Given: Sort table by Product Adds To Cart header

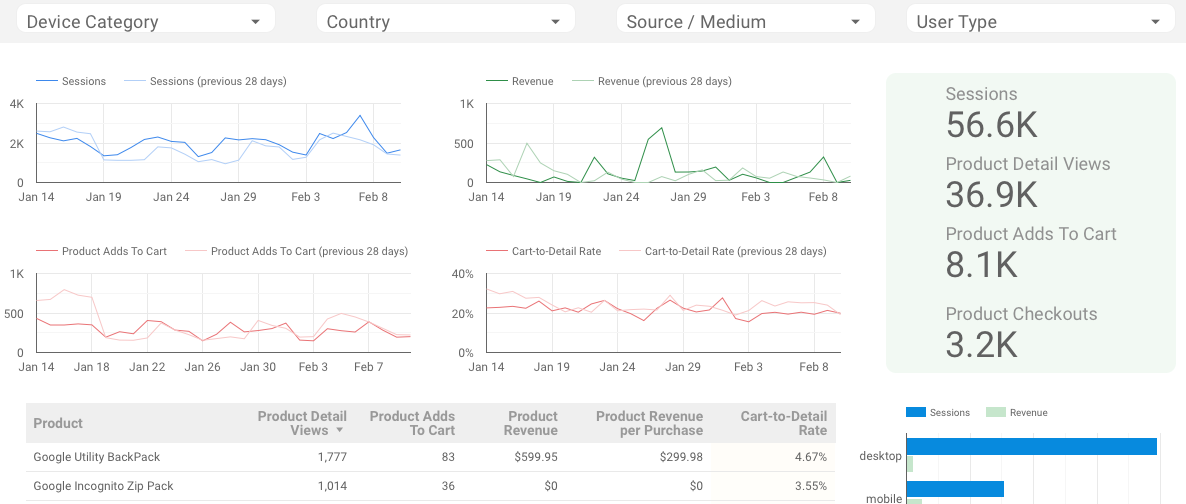Looking at the screenshot, I should [412, 423].
